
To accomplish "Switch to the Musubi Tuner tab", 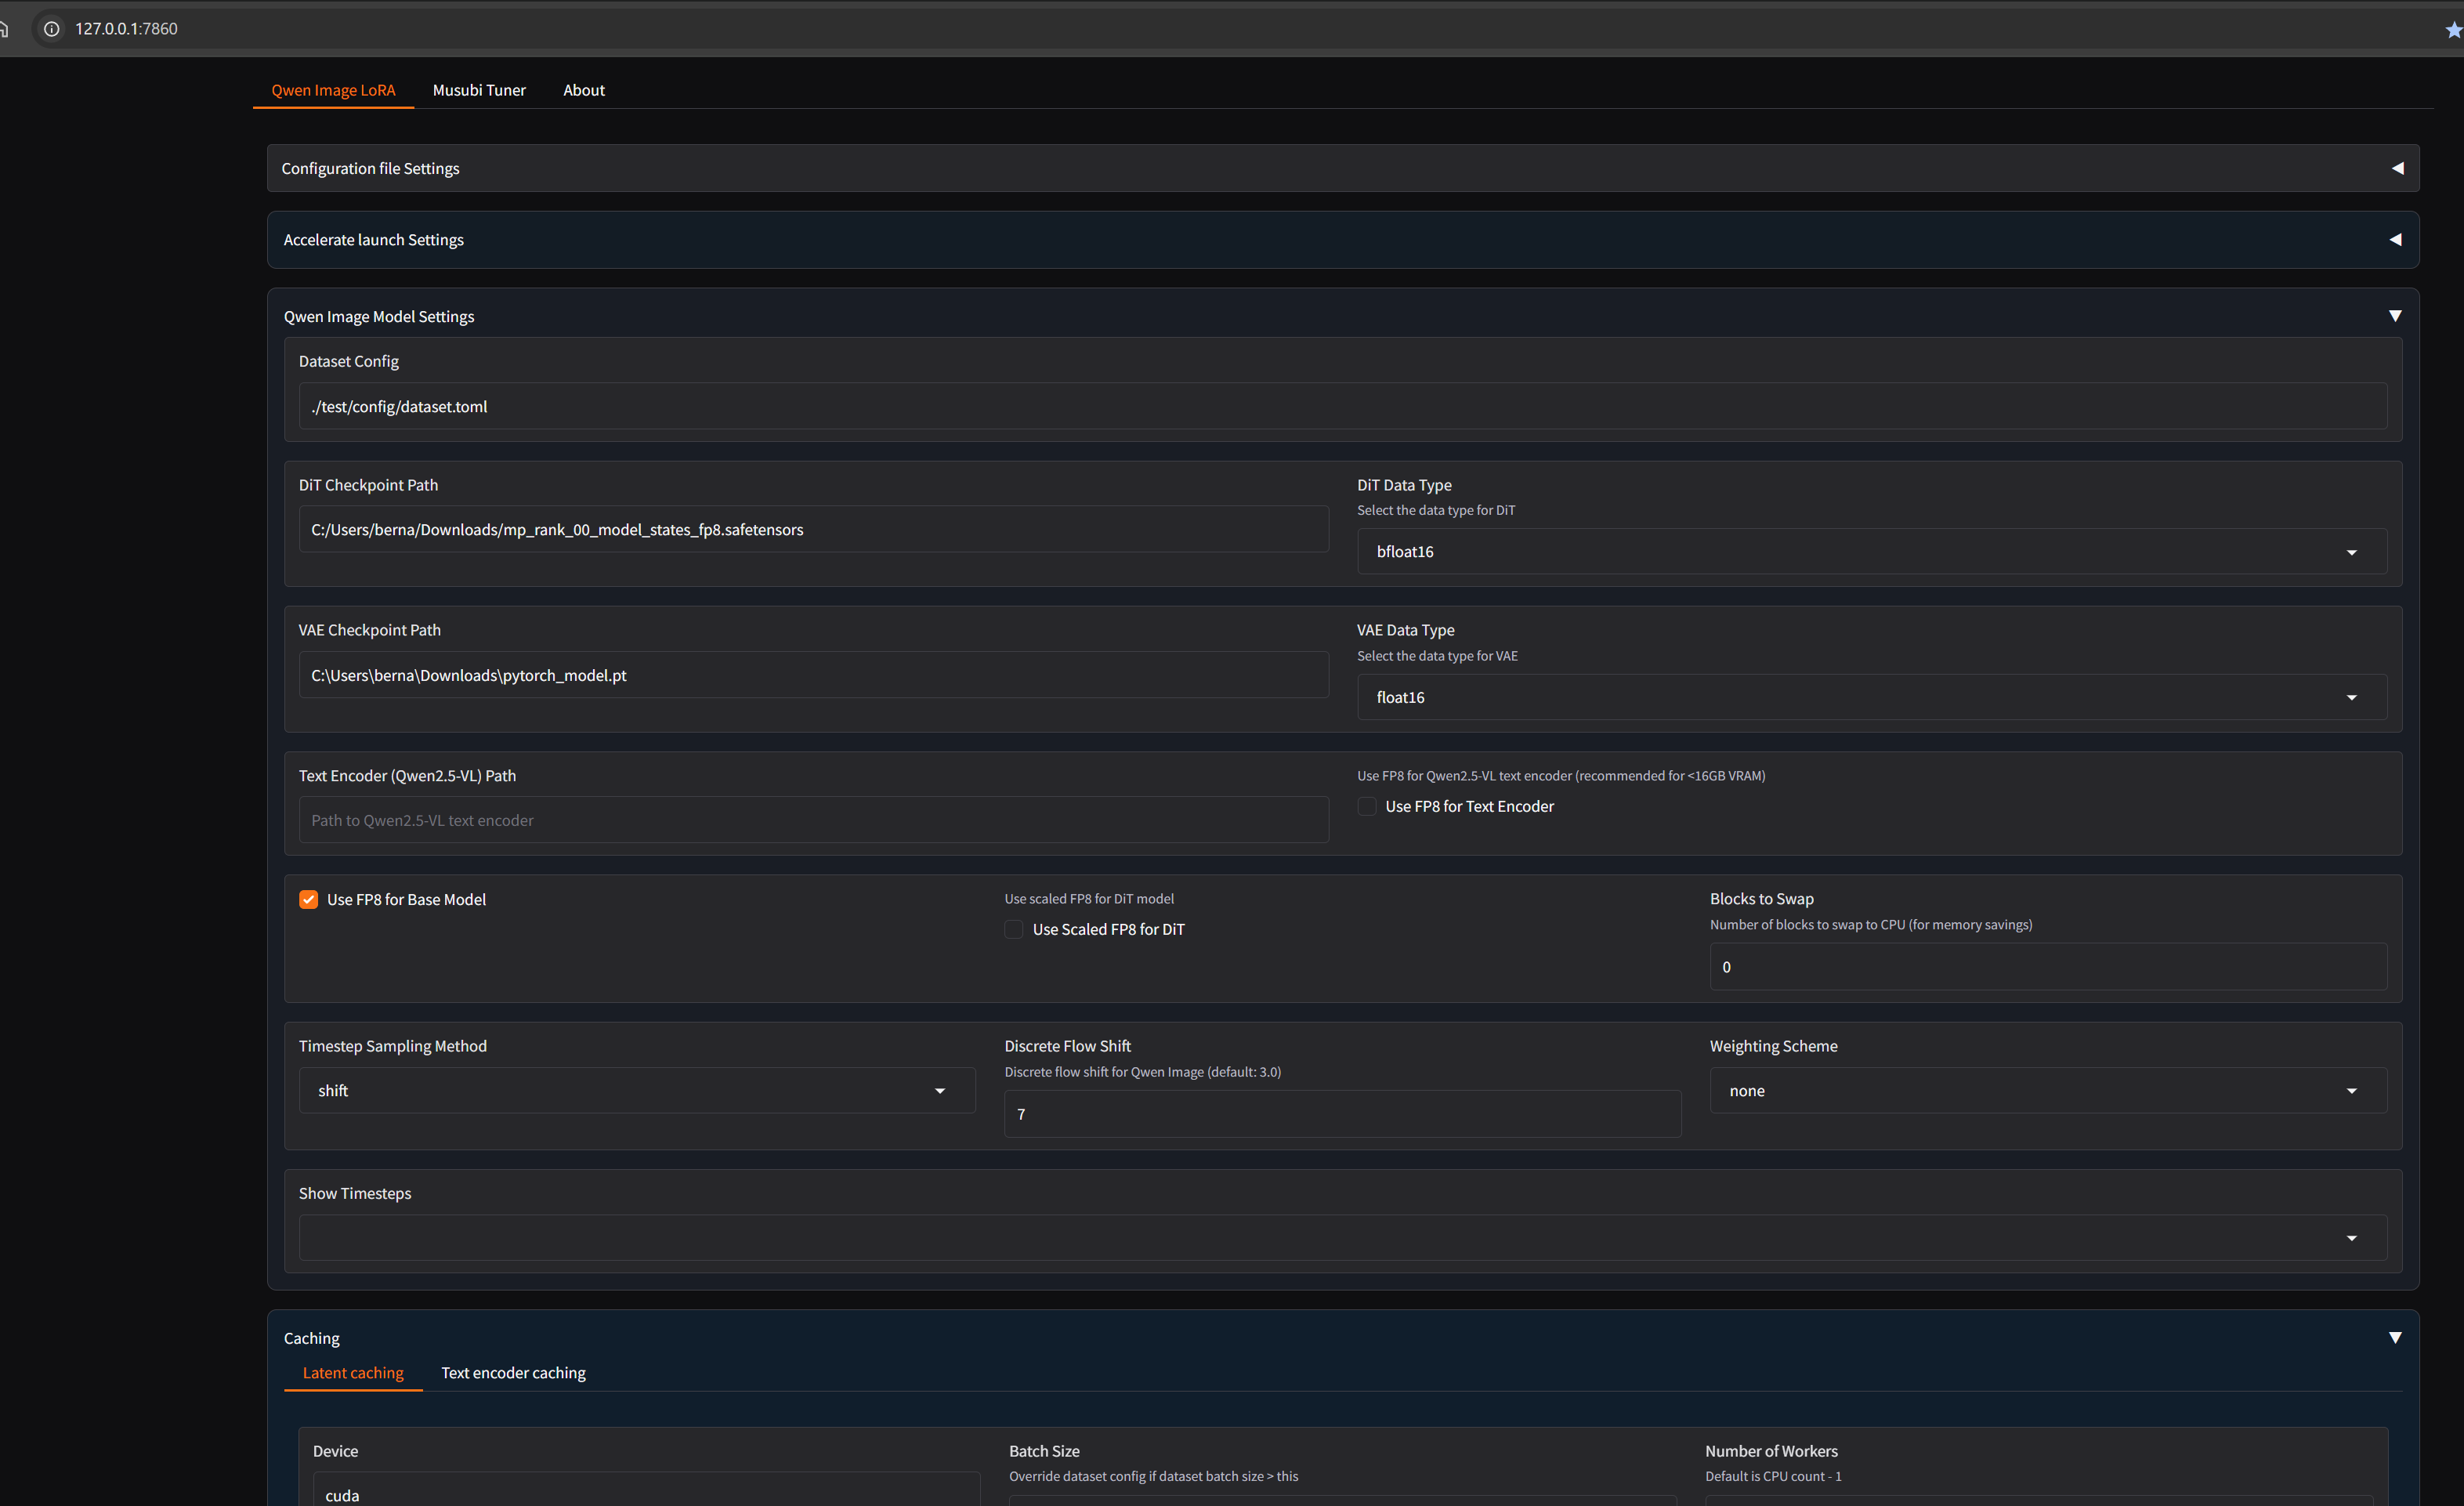I will pos(479,90).
